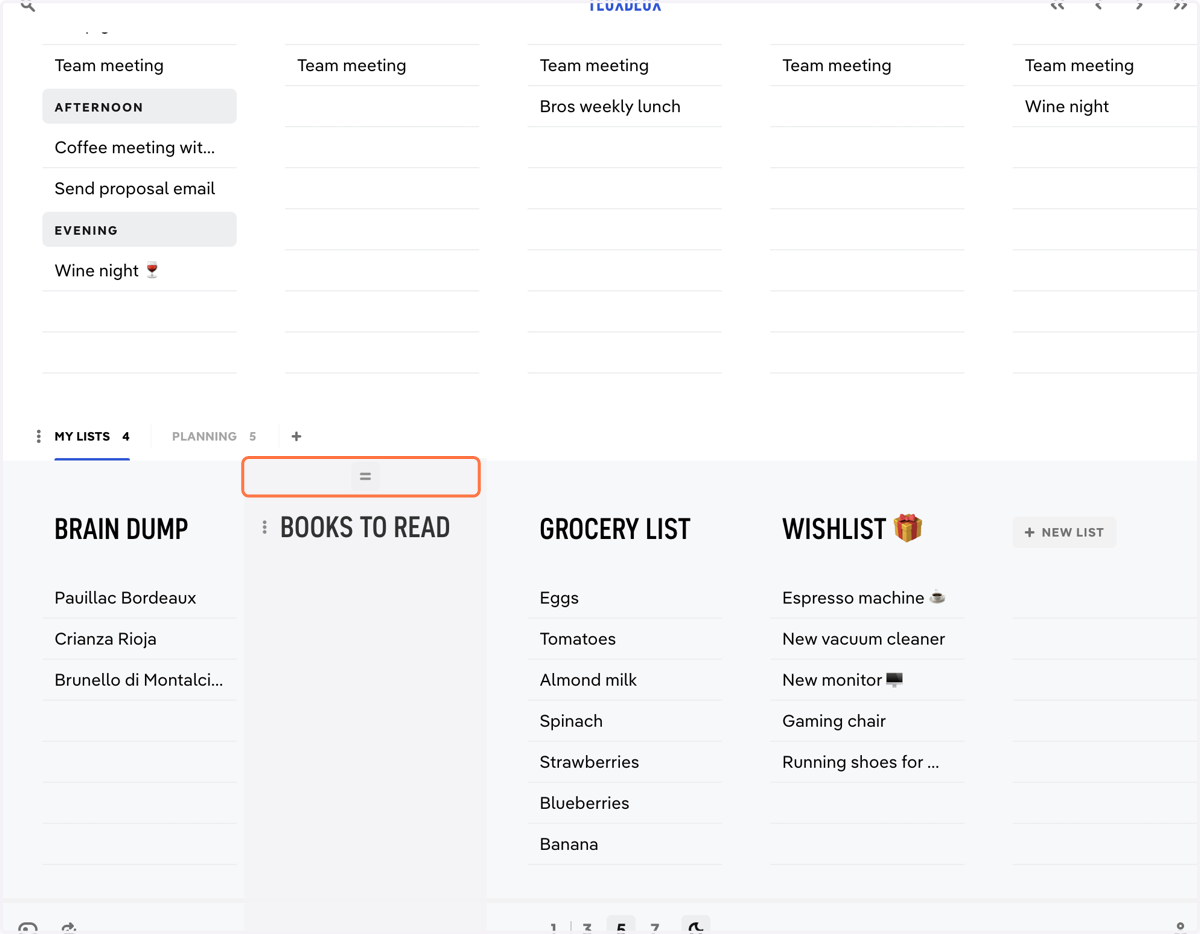This screenshot has height=934, width=1200.
Task: Click the AFTERNOON section header
Action: point(139,107)
